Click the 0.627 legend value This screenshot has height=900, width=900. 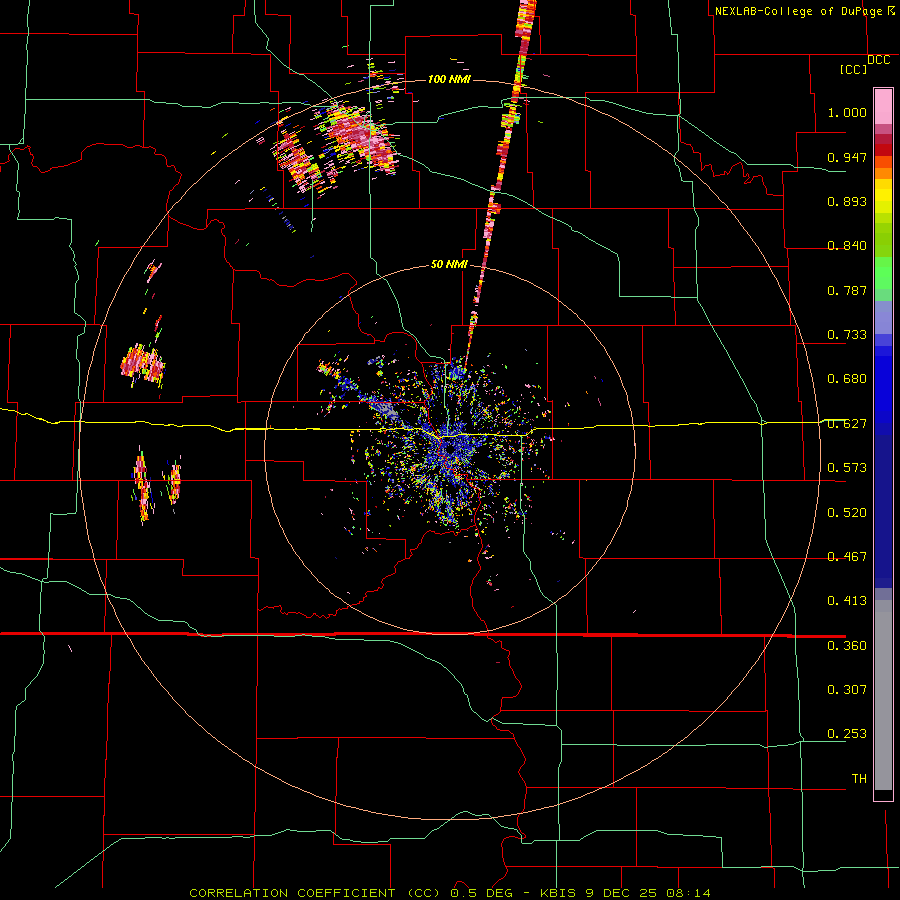tap(847, 424)
